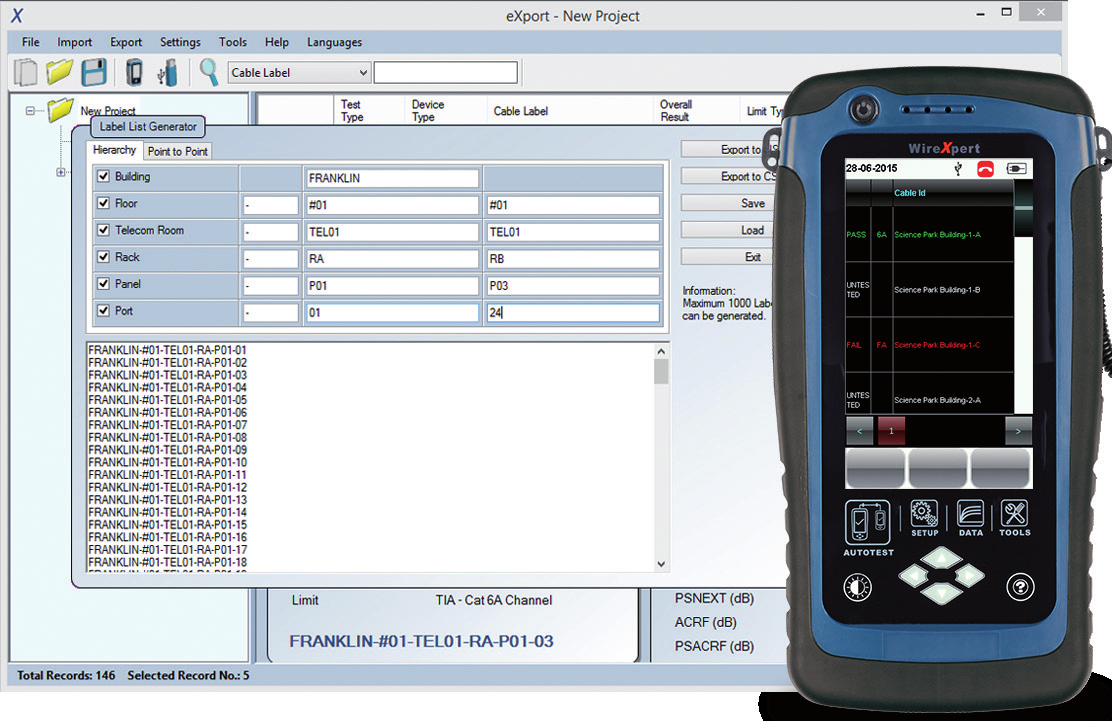
Task: Click the New Project toolbar icon with blank pages
Action: click(26, 72)
